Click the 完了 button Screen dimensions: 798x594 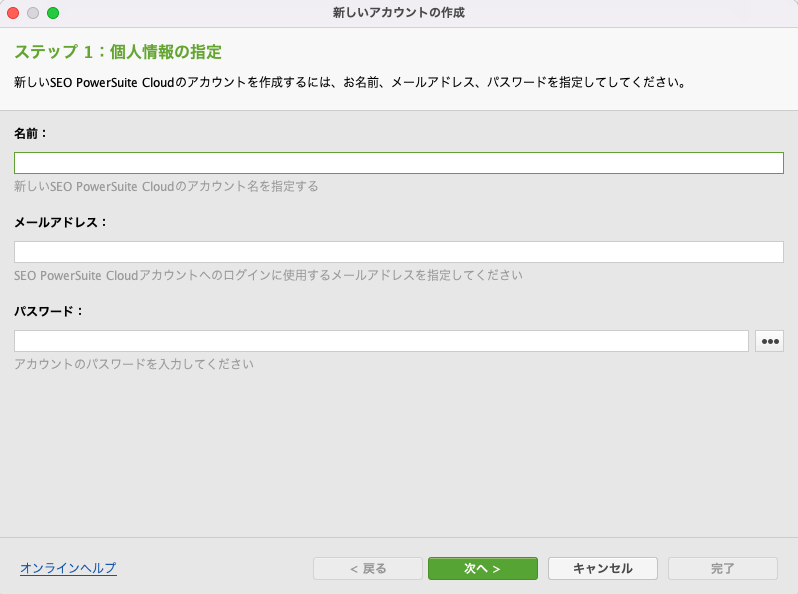[723, 568]
